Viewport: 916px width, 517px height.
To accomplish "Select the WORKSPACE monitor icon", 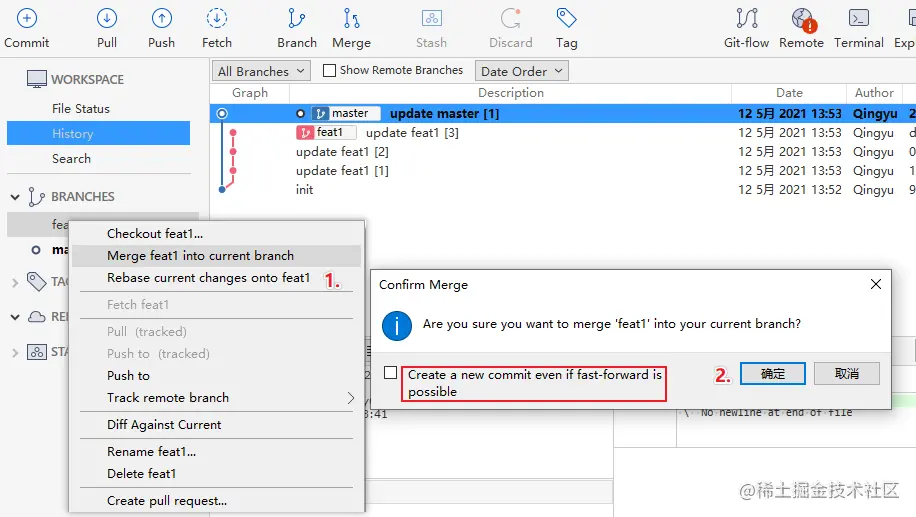I will (x=36, y=79).
